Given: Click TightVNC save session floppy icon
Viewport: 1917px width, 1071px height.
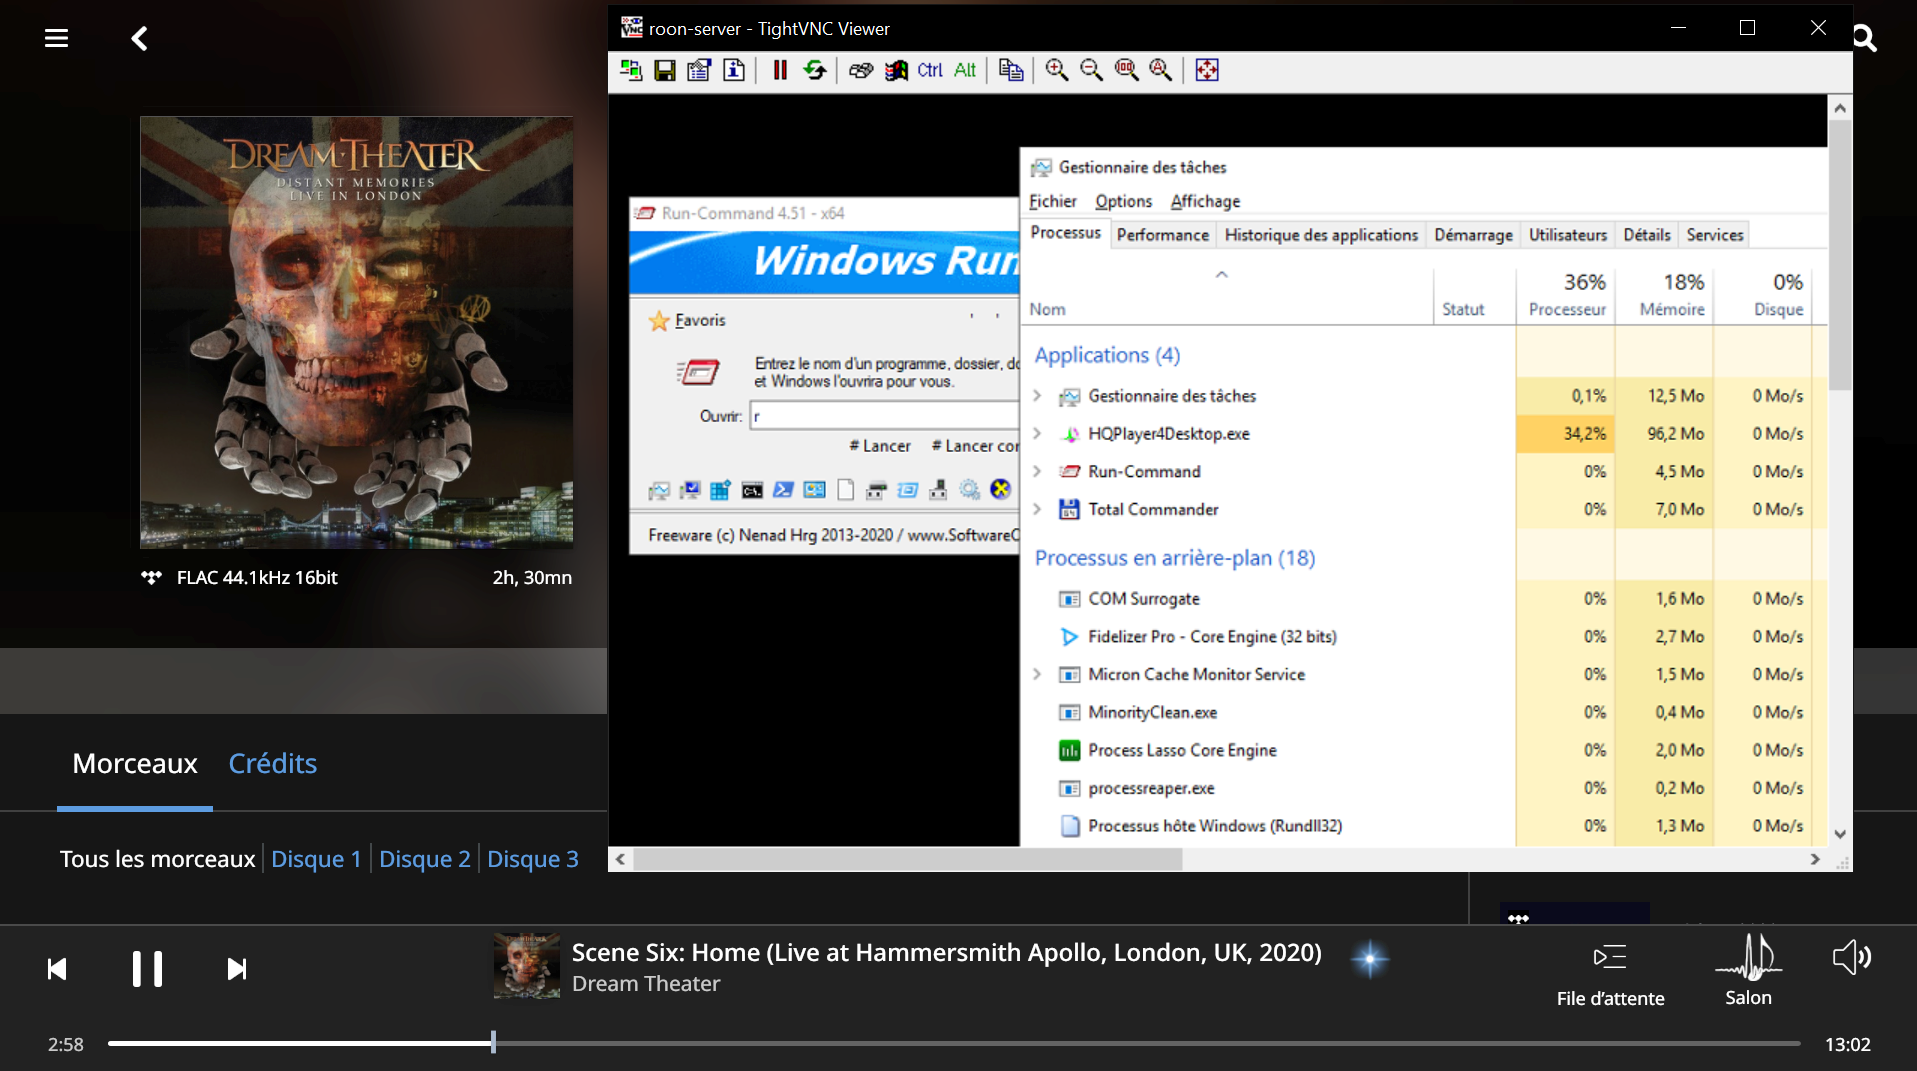Looking at the screenshot, I should [x=665, y=70].
